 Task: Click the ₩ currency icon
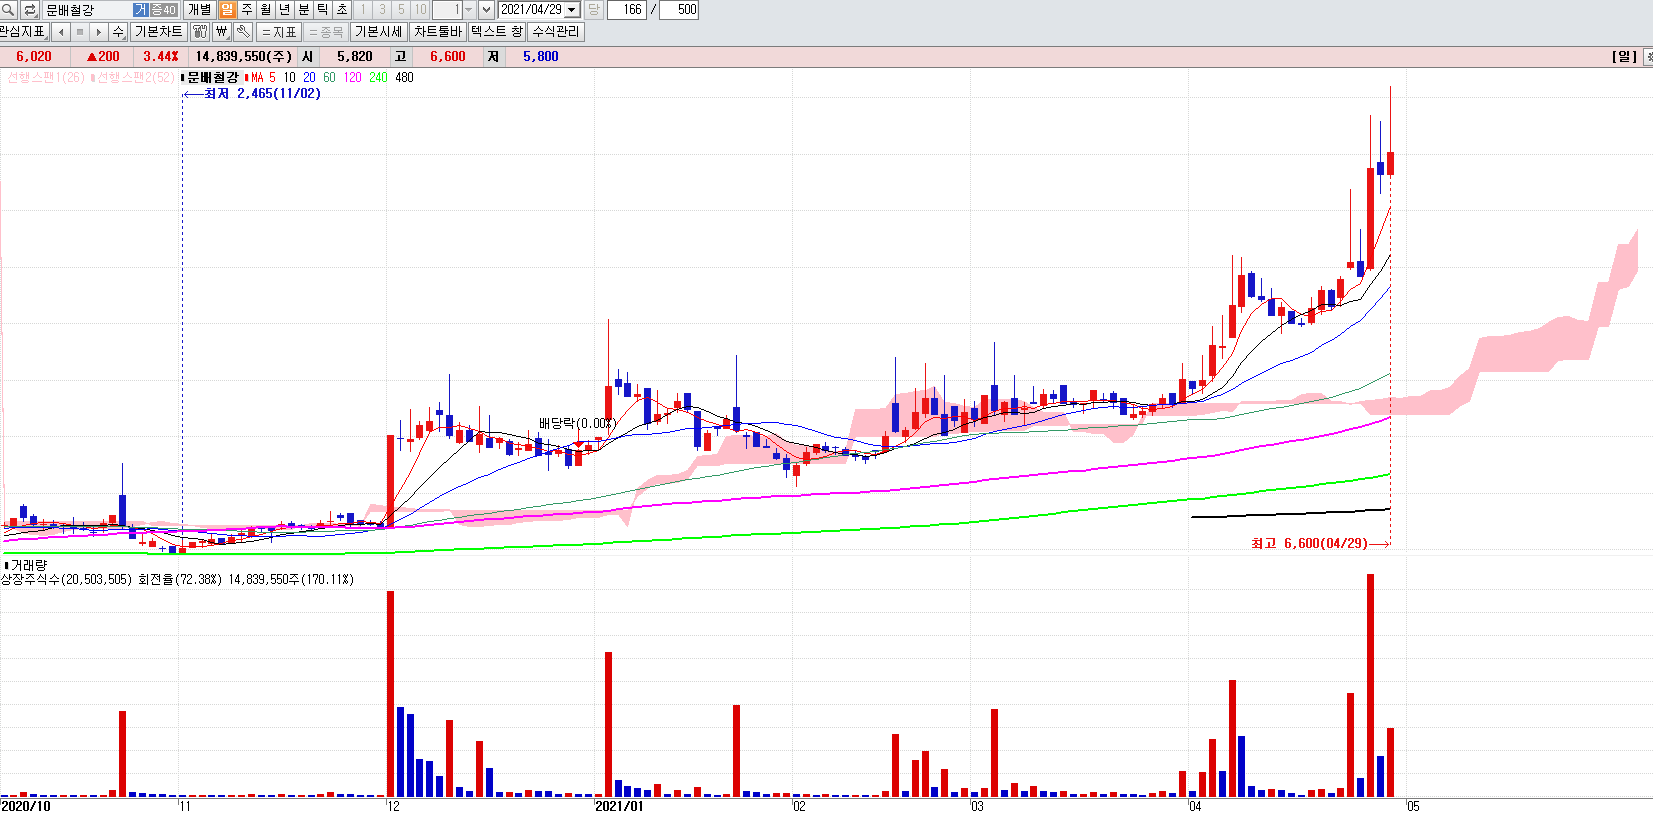(x=222, y=32)
